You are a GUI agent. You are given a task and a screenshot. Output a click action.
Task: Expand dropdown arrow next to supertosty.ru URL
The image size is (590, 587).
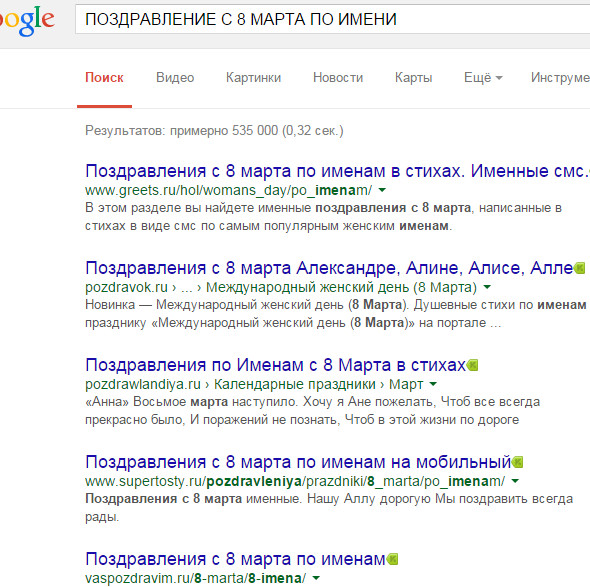pos(515,481)
